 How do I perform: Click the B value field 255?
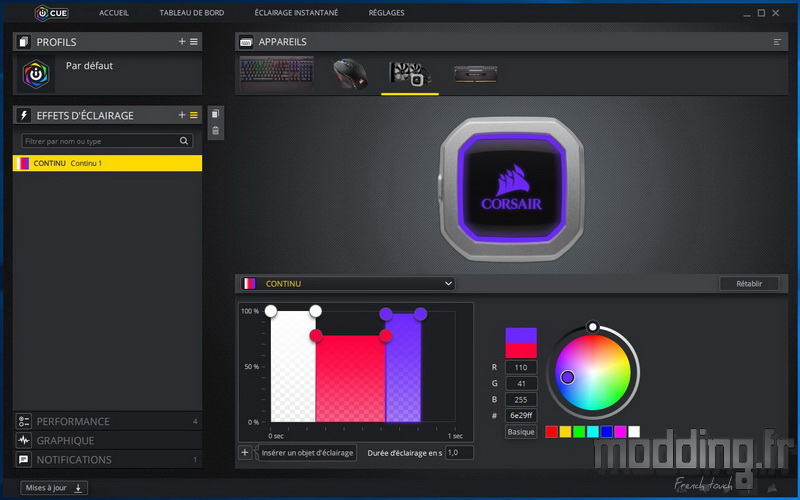coord(521,399)
